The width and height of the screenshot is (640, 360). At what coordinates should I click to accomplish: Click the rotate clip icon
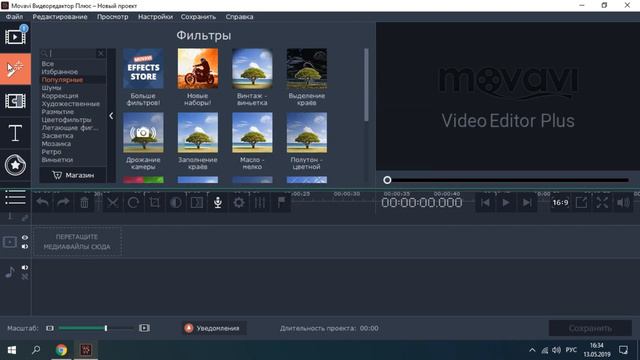pyautogui.click(x=133, y=202)
